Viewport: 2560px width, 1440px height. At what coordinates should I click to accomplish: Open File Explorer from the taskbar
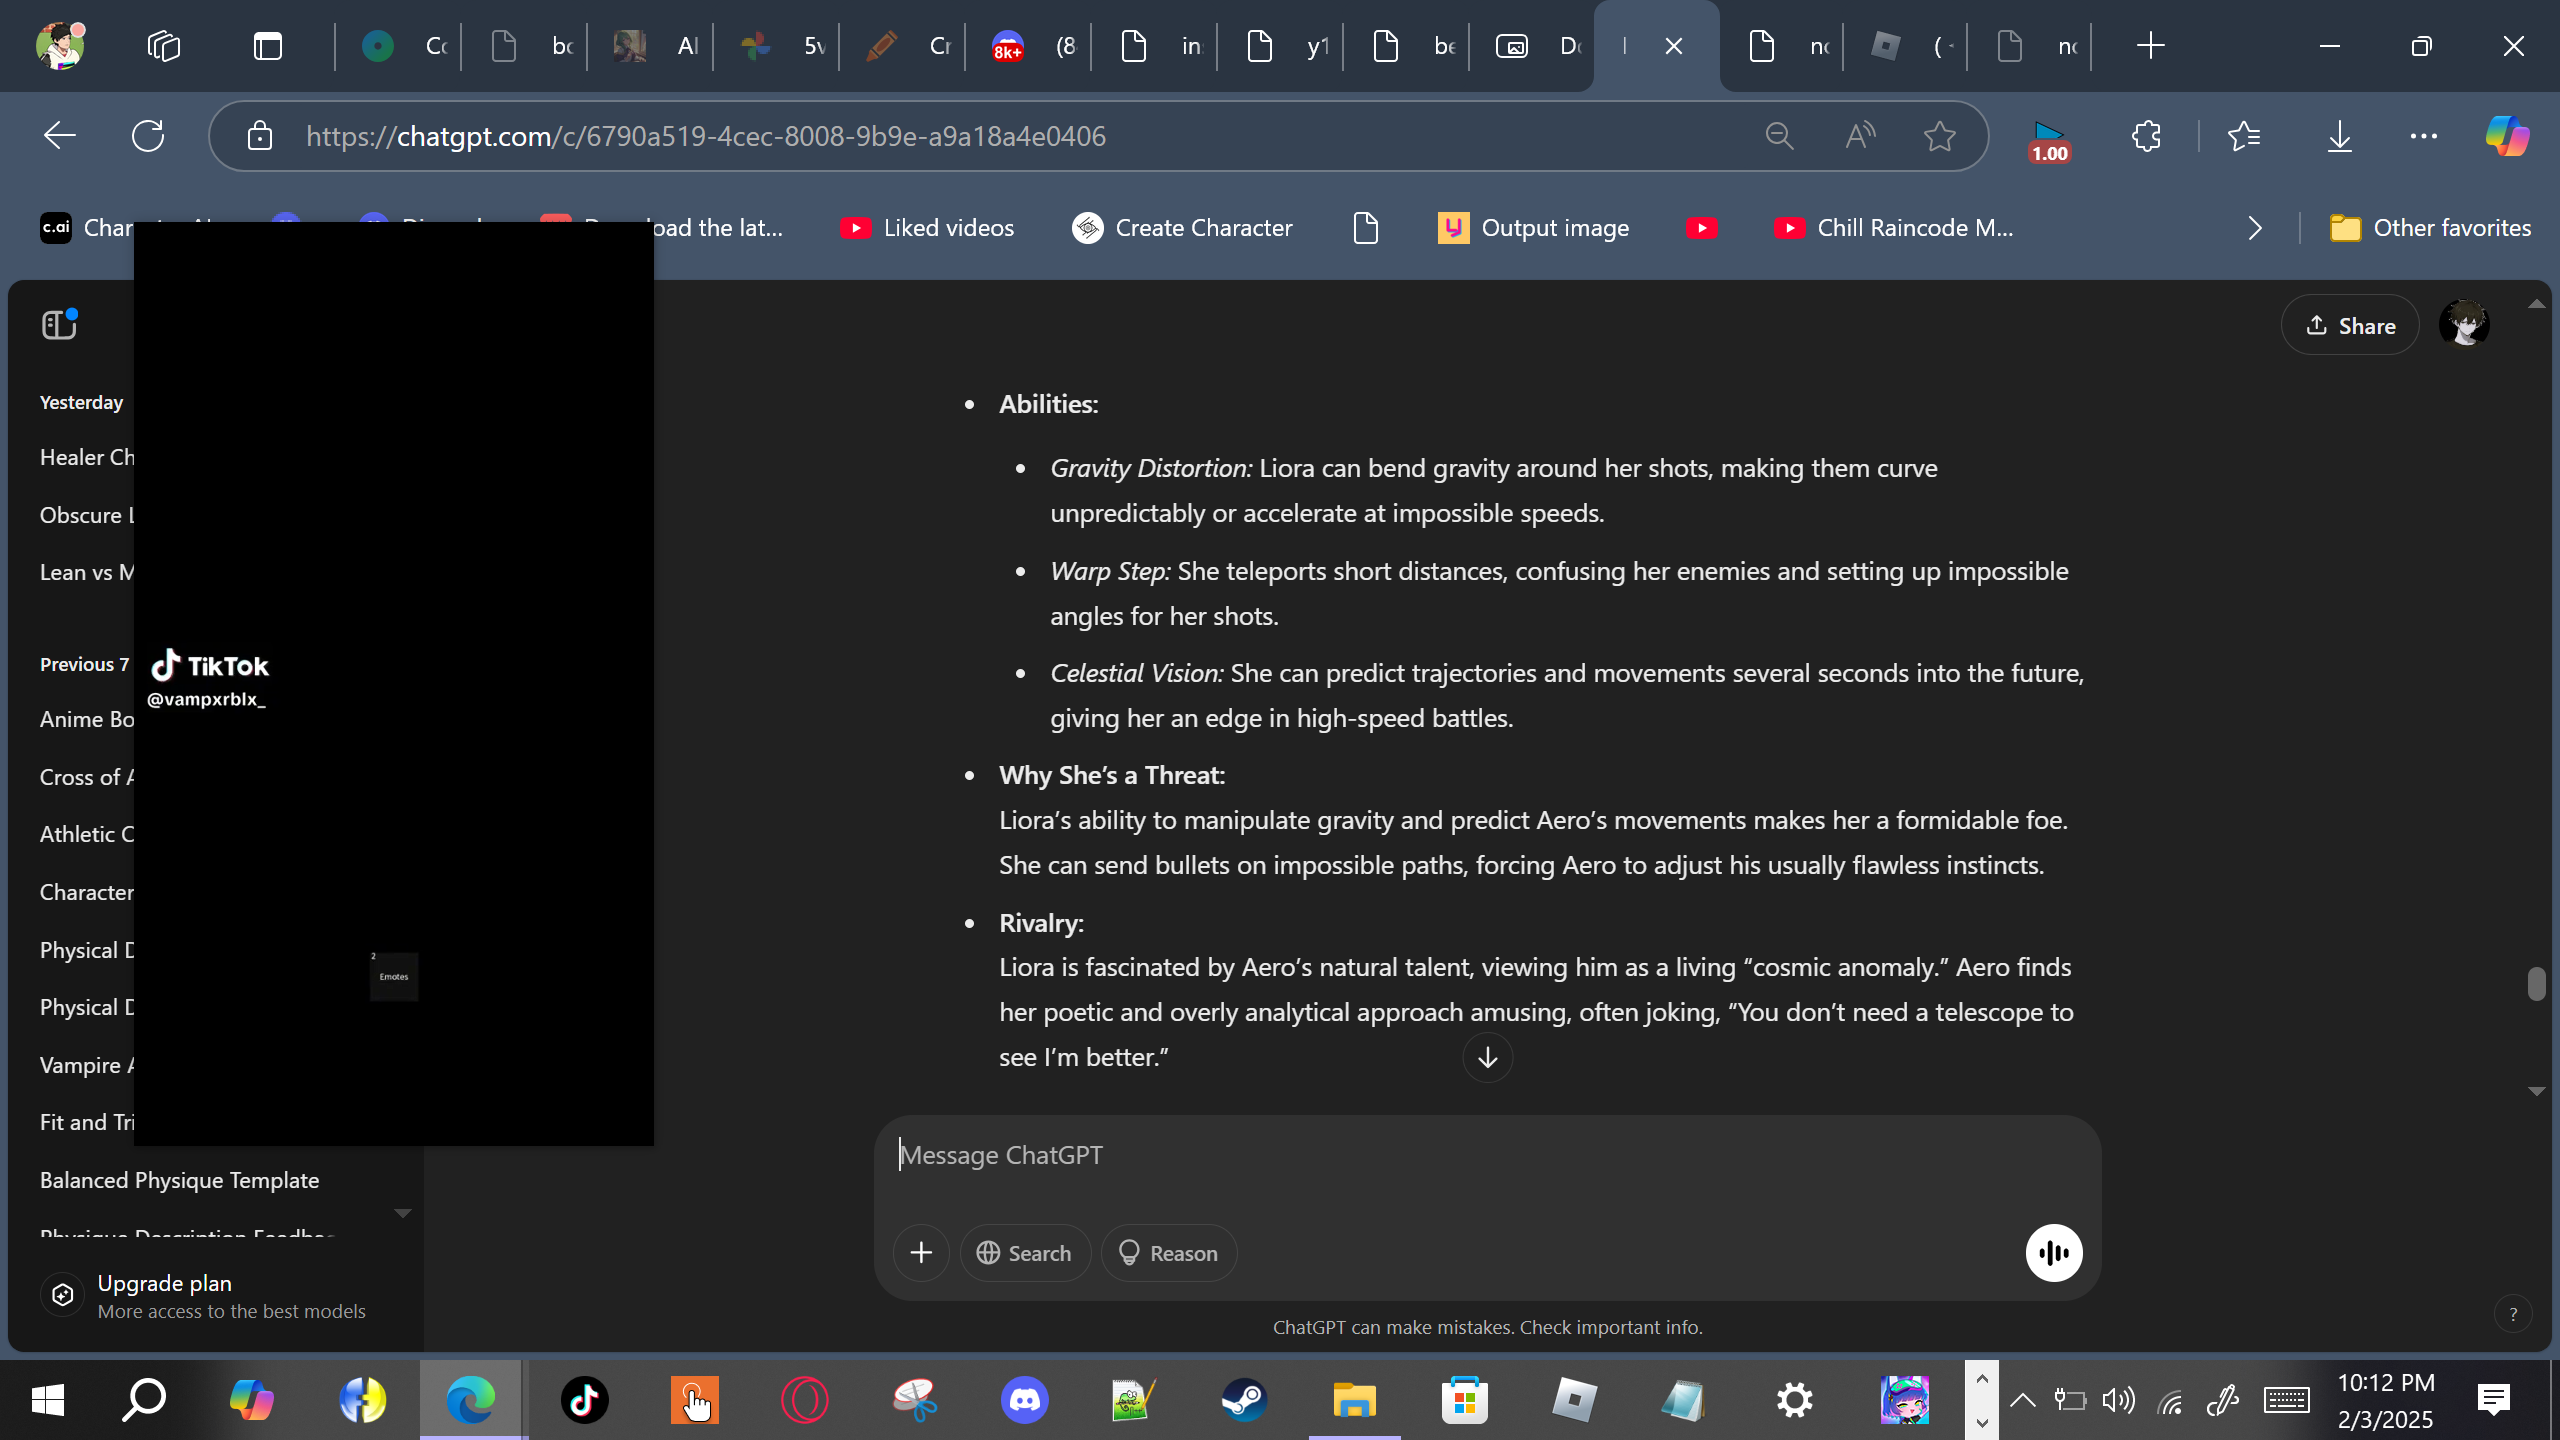pyautogui.click(x=1354, y=1400)
